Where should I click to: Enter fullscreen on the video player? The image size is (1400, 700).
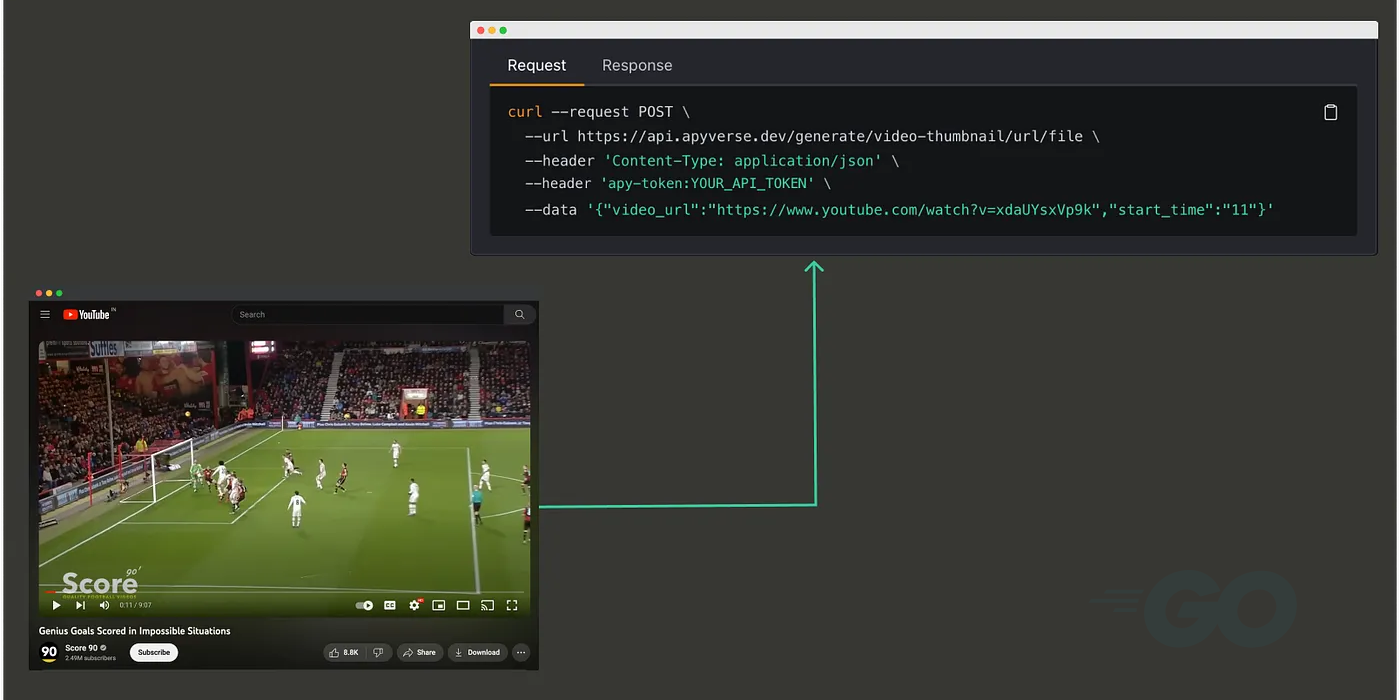pos(512,605)
